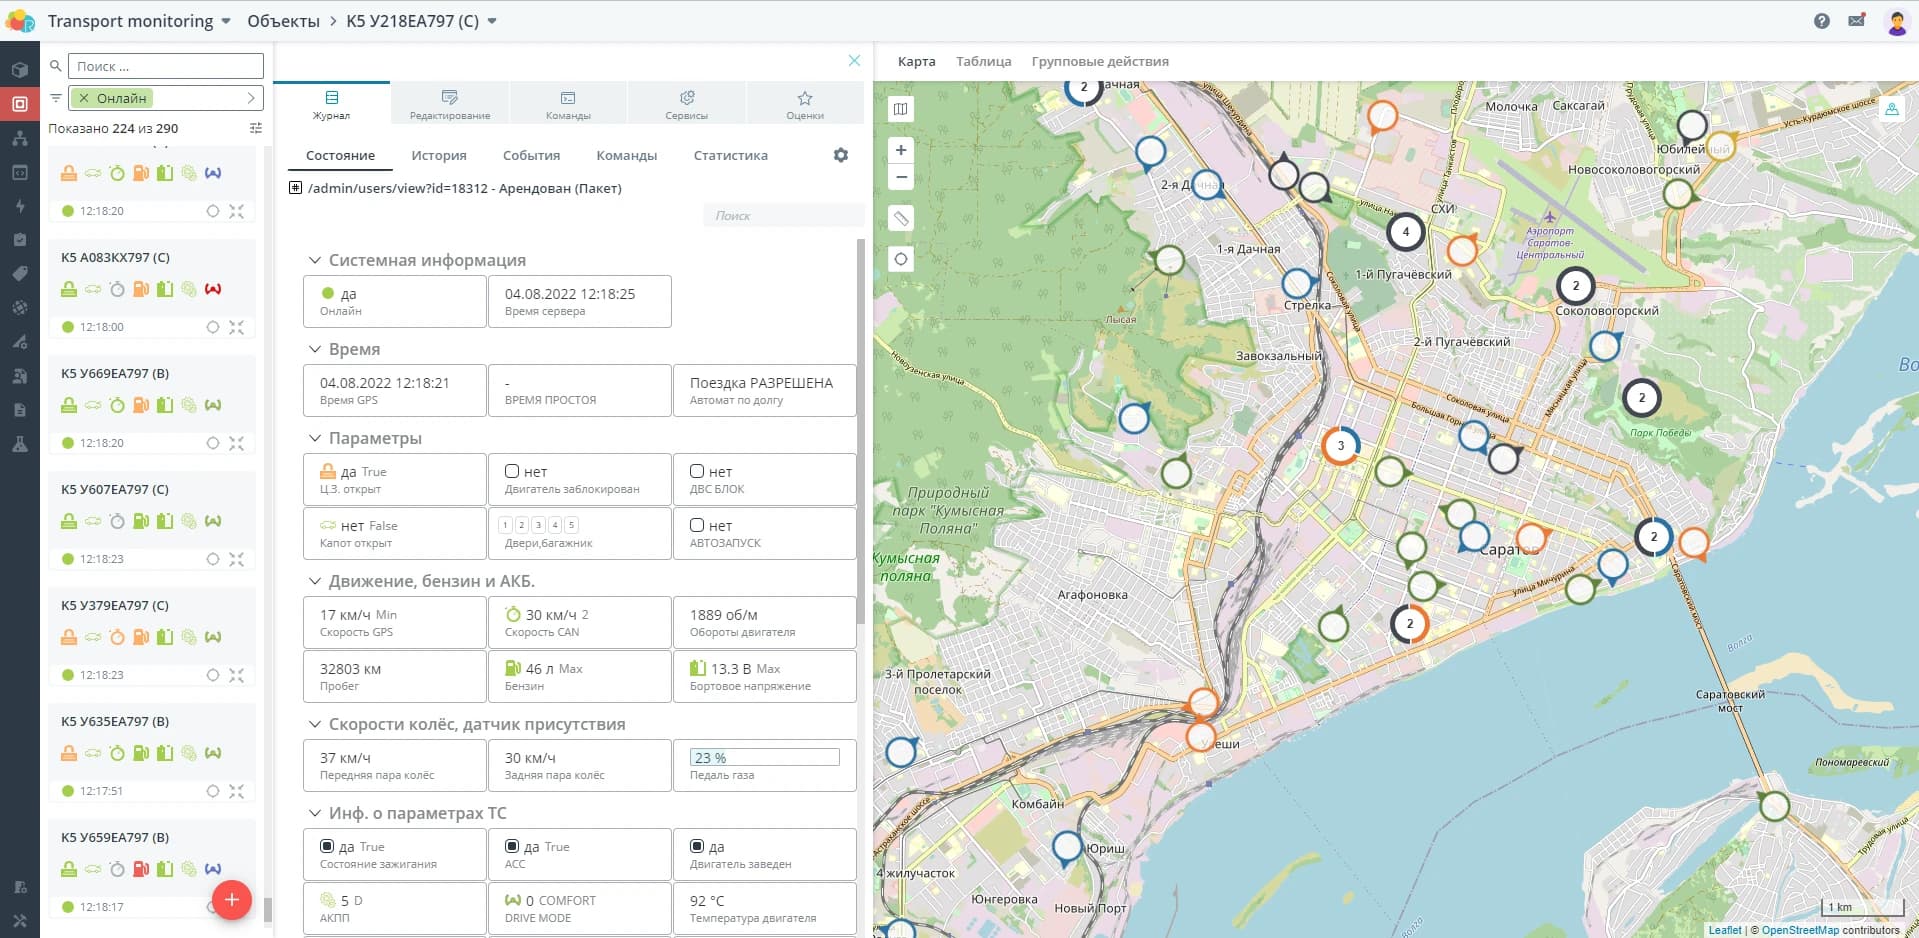Viewport: 1919px width, 938px height.
Task: Switch to the Таблица map tab
Action: (983, 62)
